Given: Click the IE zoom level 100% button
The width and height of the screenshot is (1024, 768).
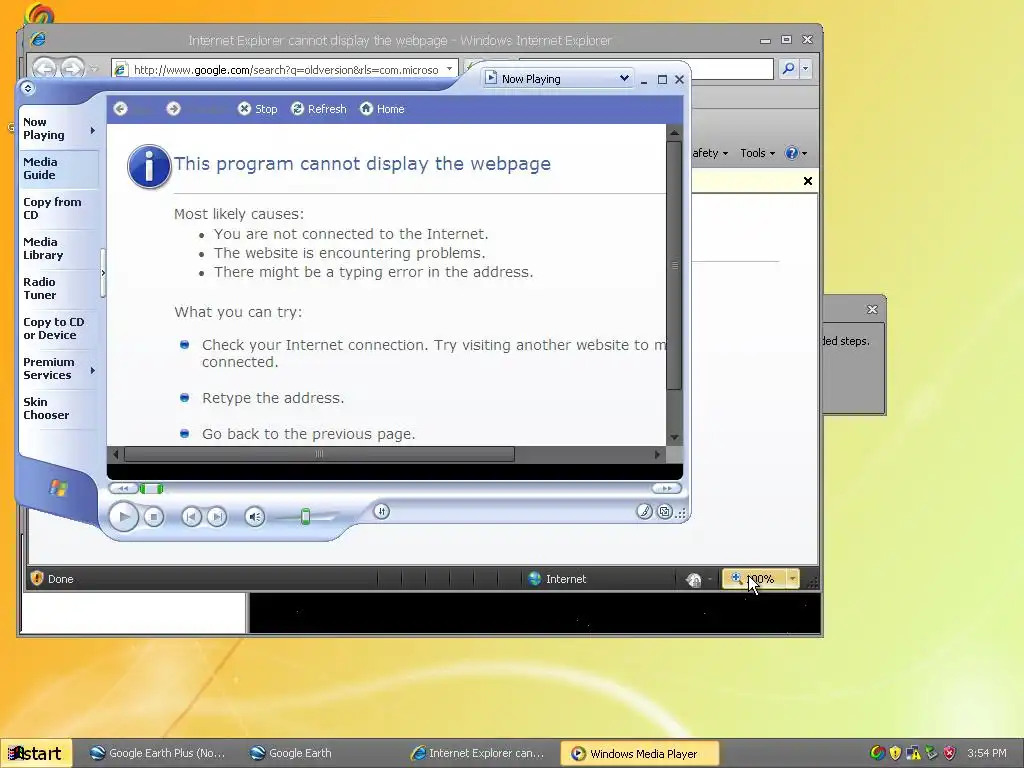Looking at the screenshot, I should pyautogui.click(x=754, y=579).
